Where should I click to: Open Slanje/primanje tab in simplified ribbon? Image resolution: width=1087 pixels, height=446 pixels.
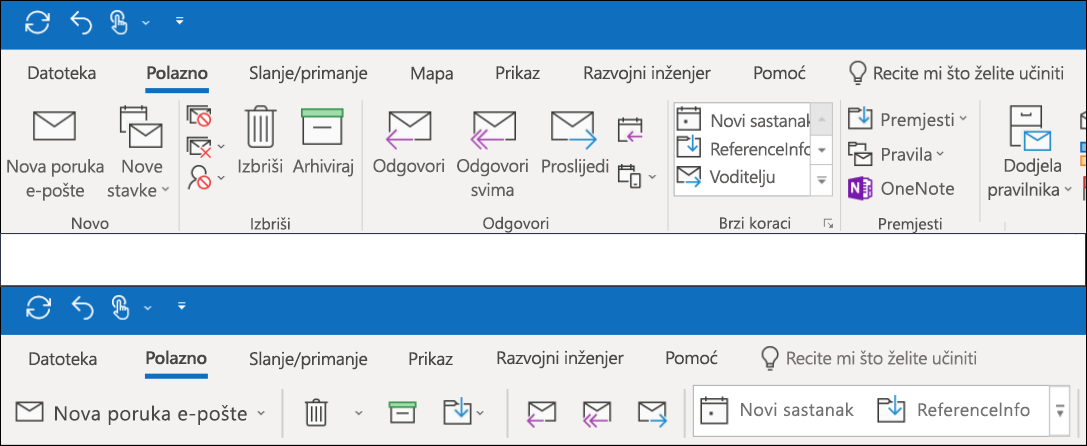[308, 359]
